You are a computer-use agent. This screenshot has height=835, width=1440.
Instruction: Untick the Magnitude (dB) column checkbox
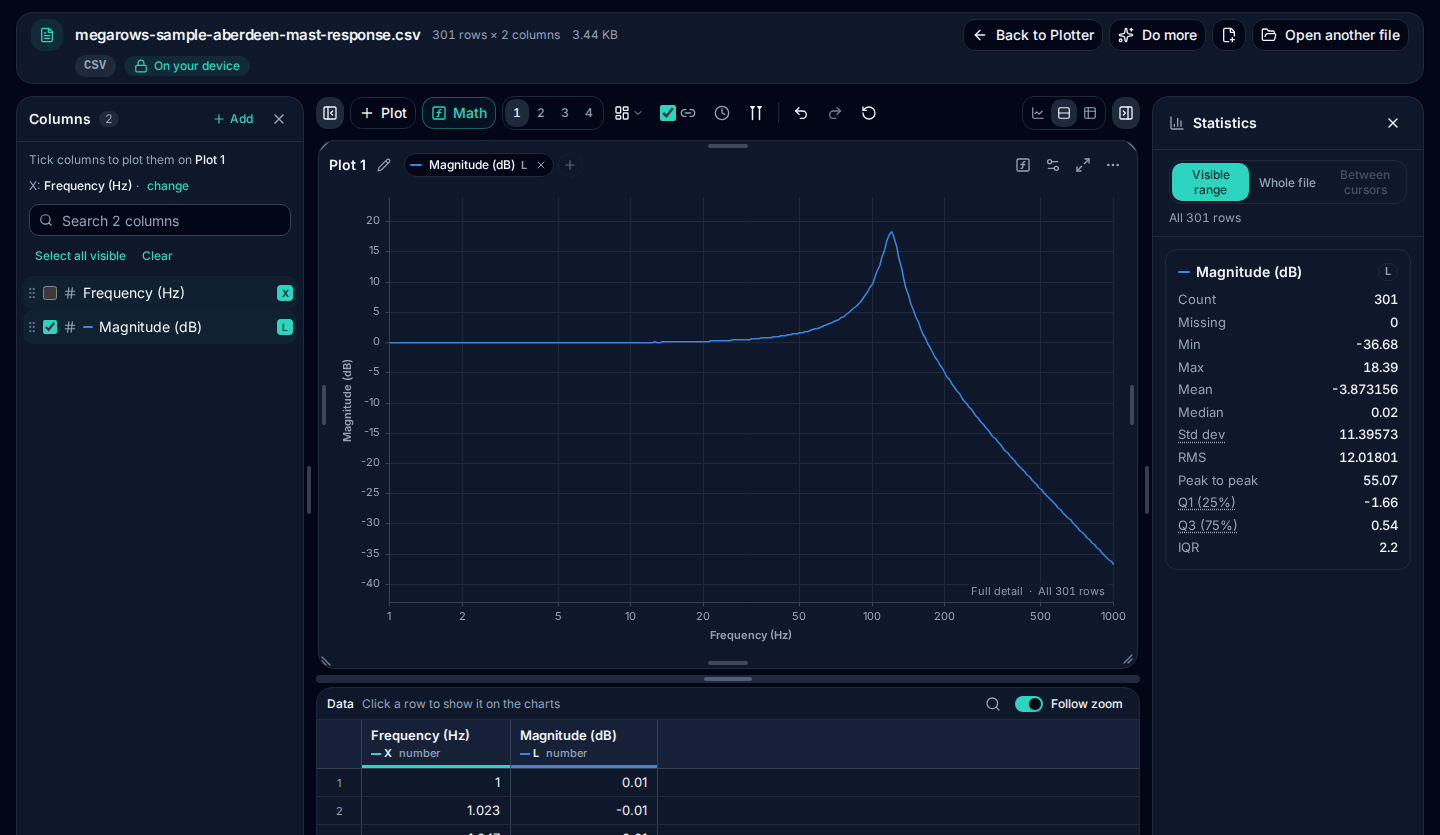point(50,327)
